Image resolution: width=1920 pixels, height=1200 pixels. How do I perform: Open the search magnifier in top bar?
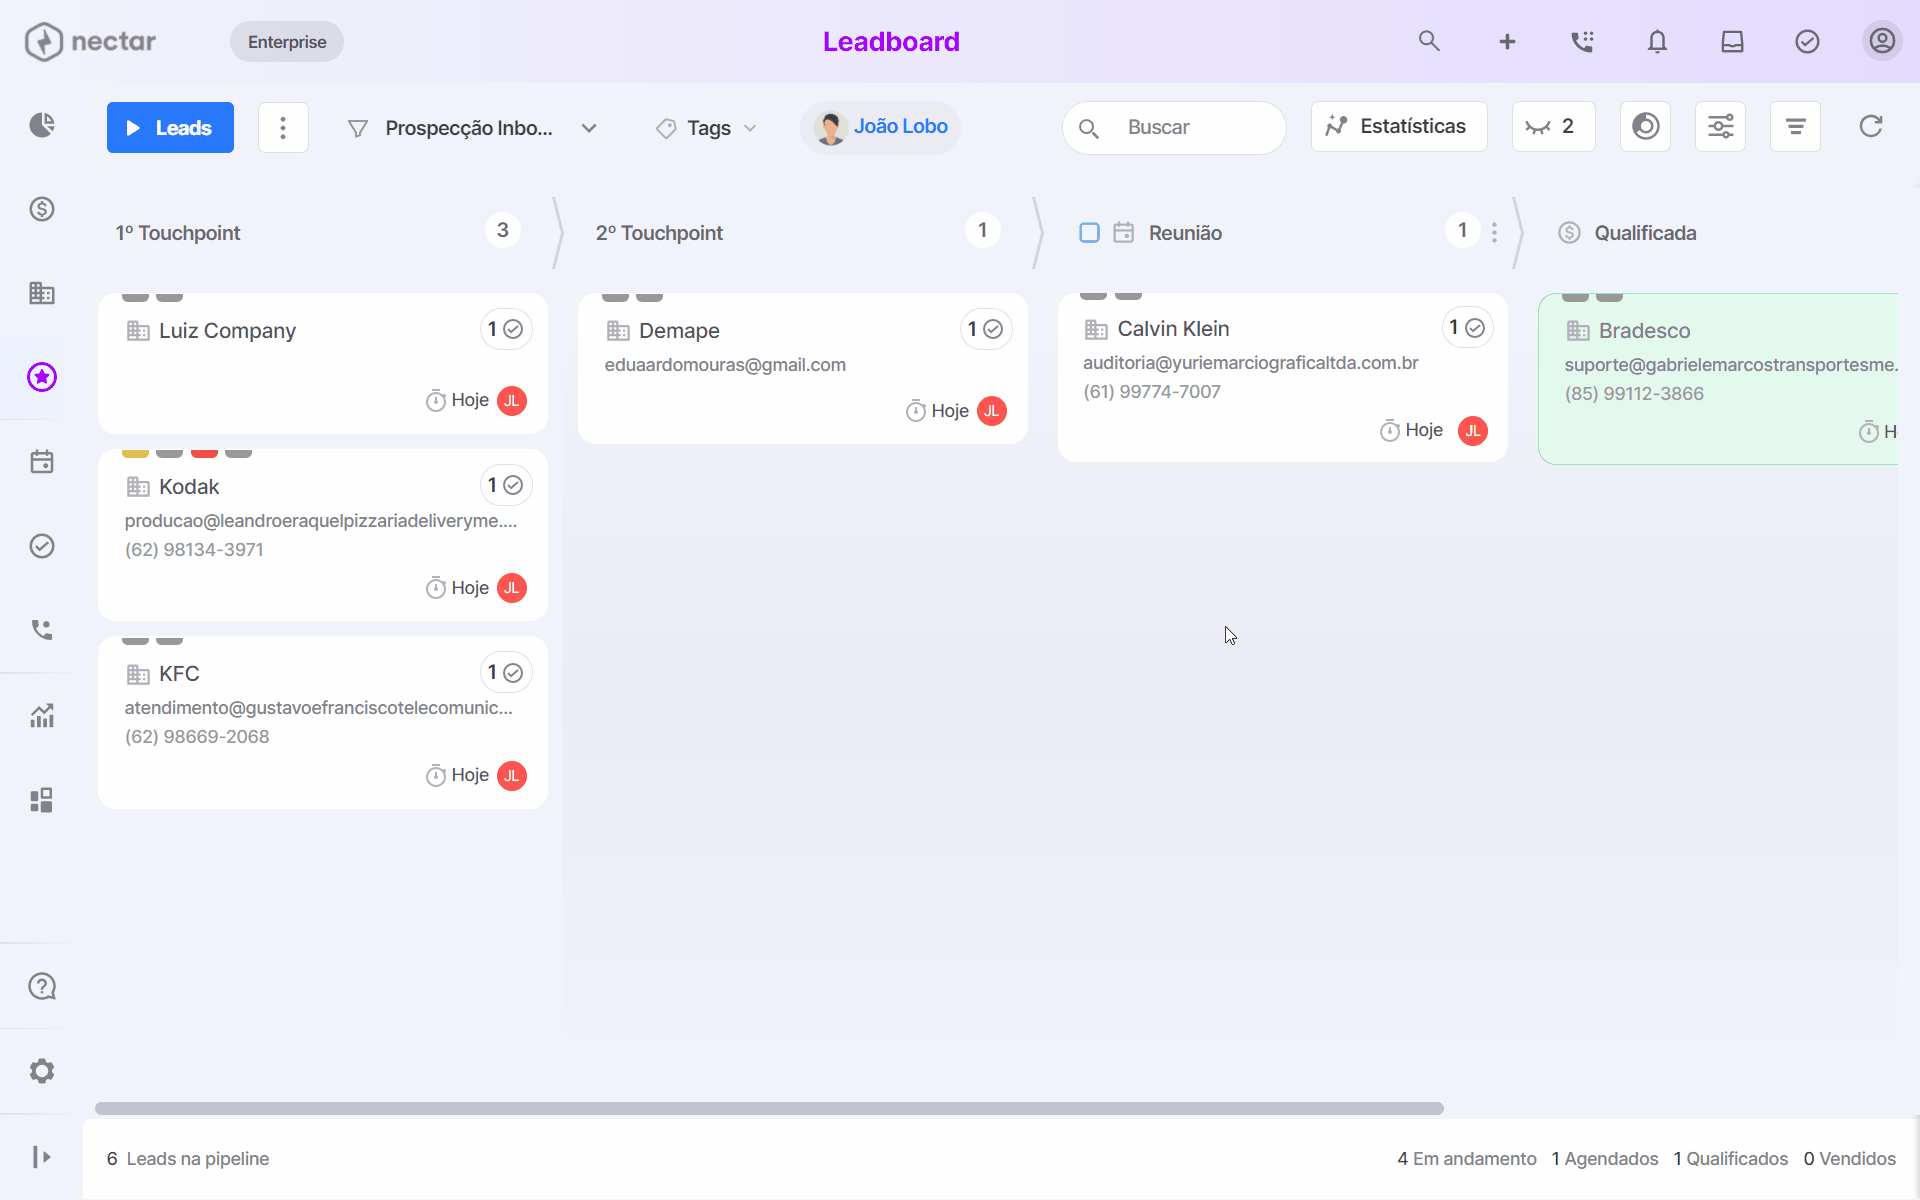(x=1429, y=41)
